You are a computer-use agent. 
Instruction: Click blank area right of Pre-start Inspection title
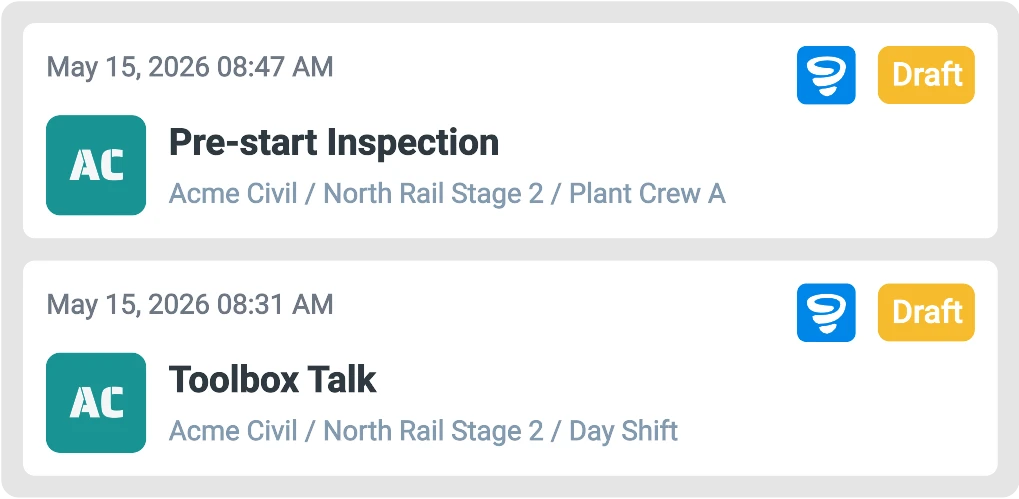tap(747, 143)
